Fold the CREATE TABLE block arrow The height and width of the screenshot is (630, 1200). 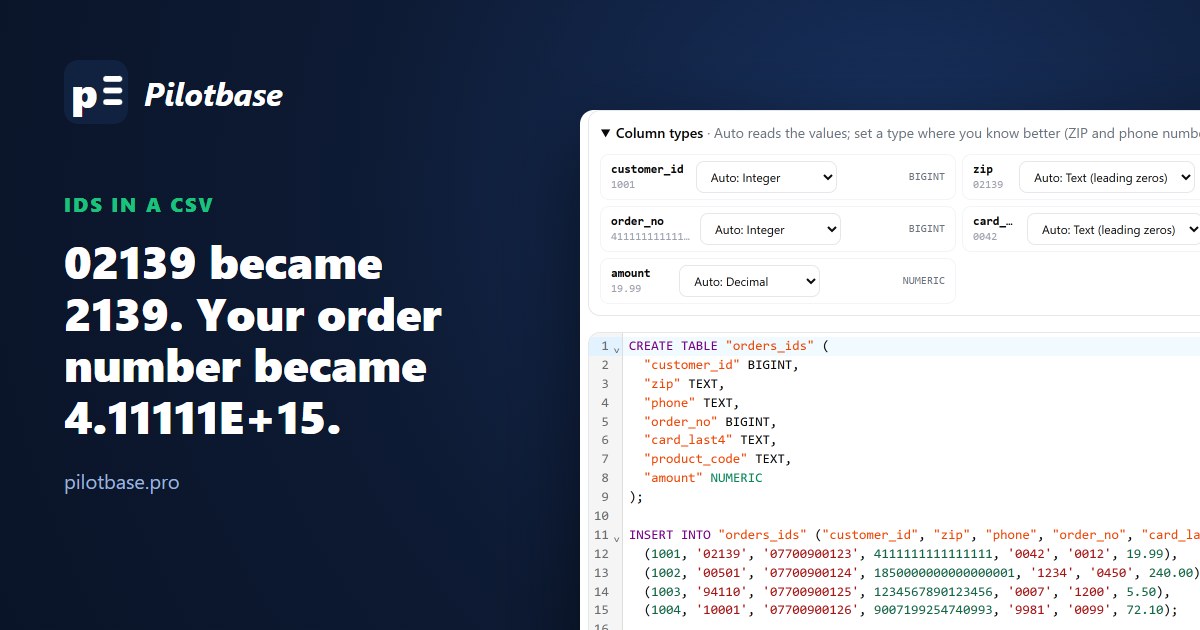(617, 348)
